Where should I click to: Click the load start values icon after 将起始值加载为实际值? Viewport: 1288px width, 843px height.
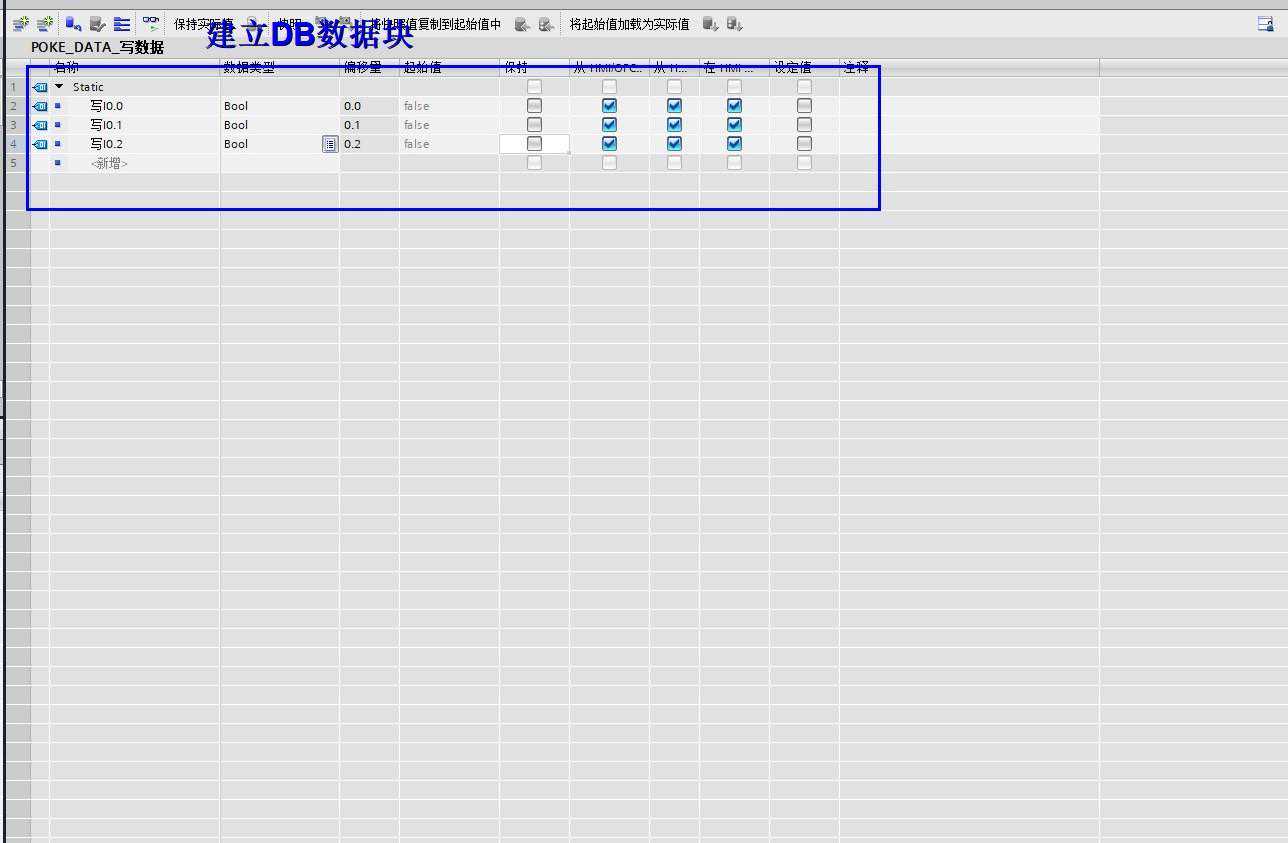click(710, 24)
